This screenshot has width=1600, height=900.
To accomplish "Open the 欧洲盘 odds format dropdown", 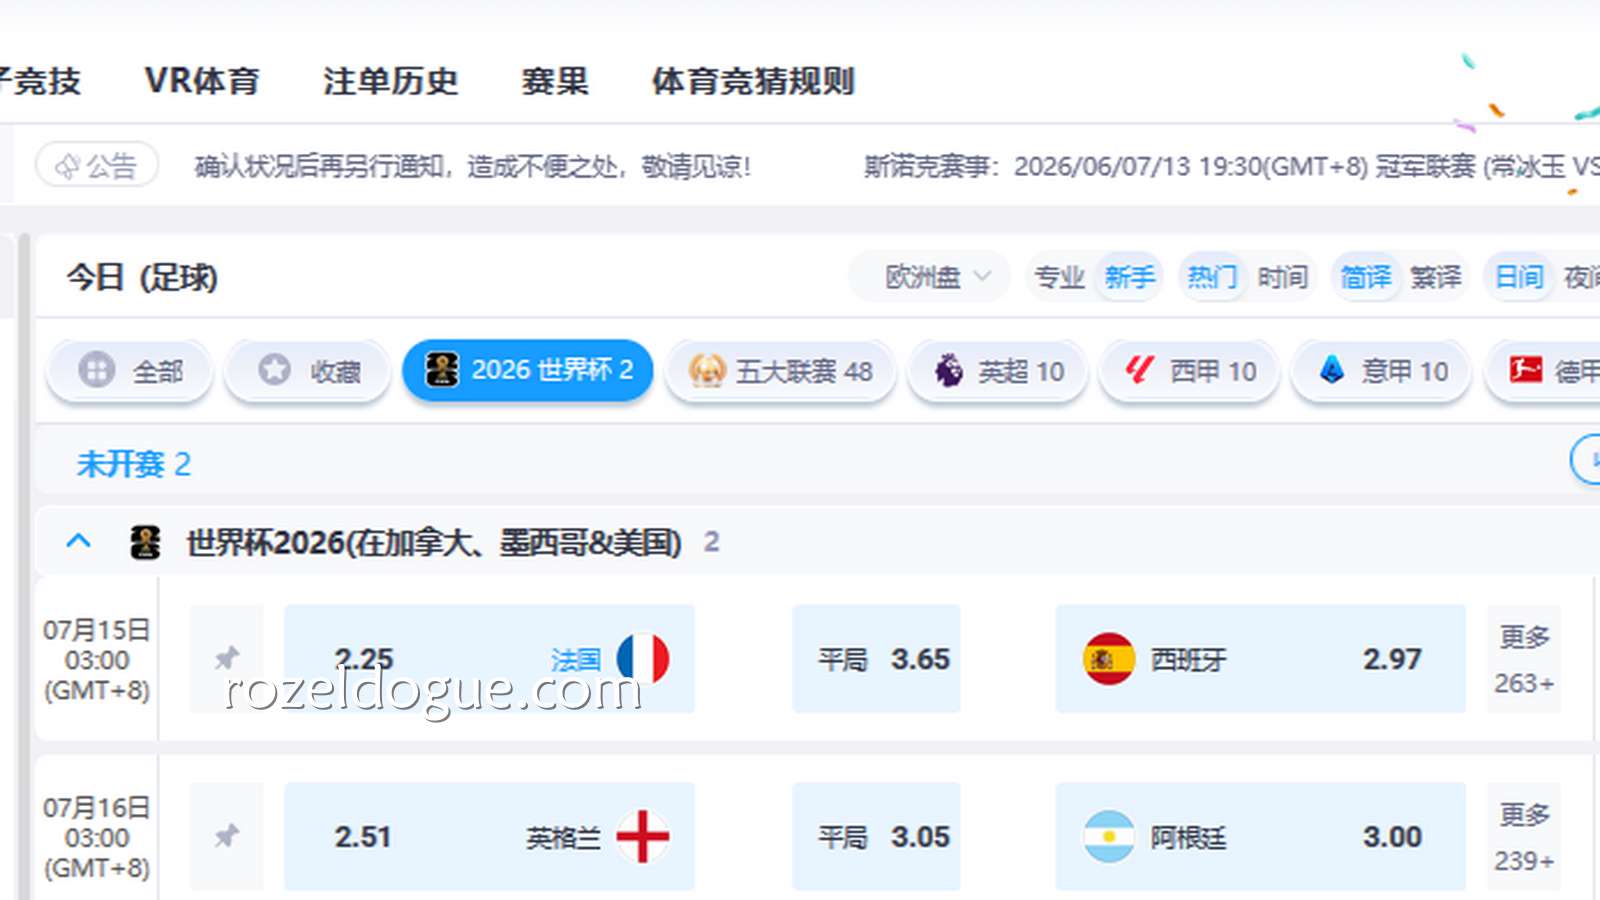I will pos(930,277).
